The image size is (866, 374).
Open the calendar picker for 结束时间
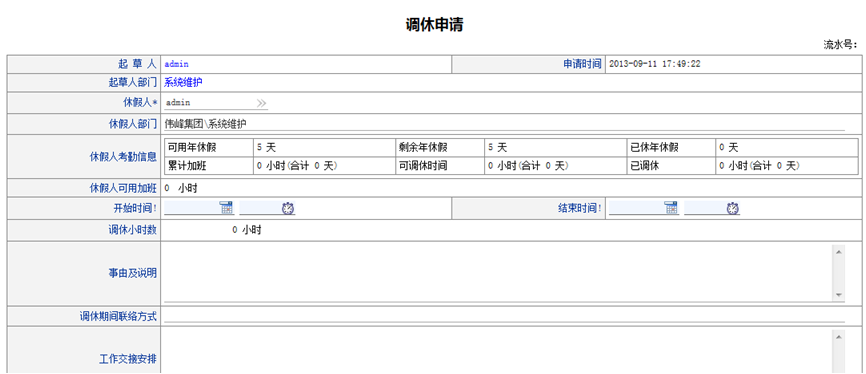click(670, 208)
